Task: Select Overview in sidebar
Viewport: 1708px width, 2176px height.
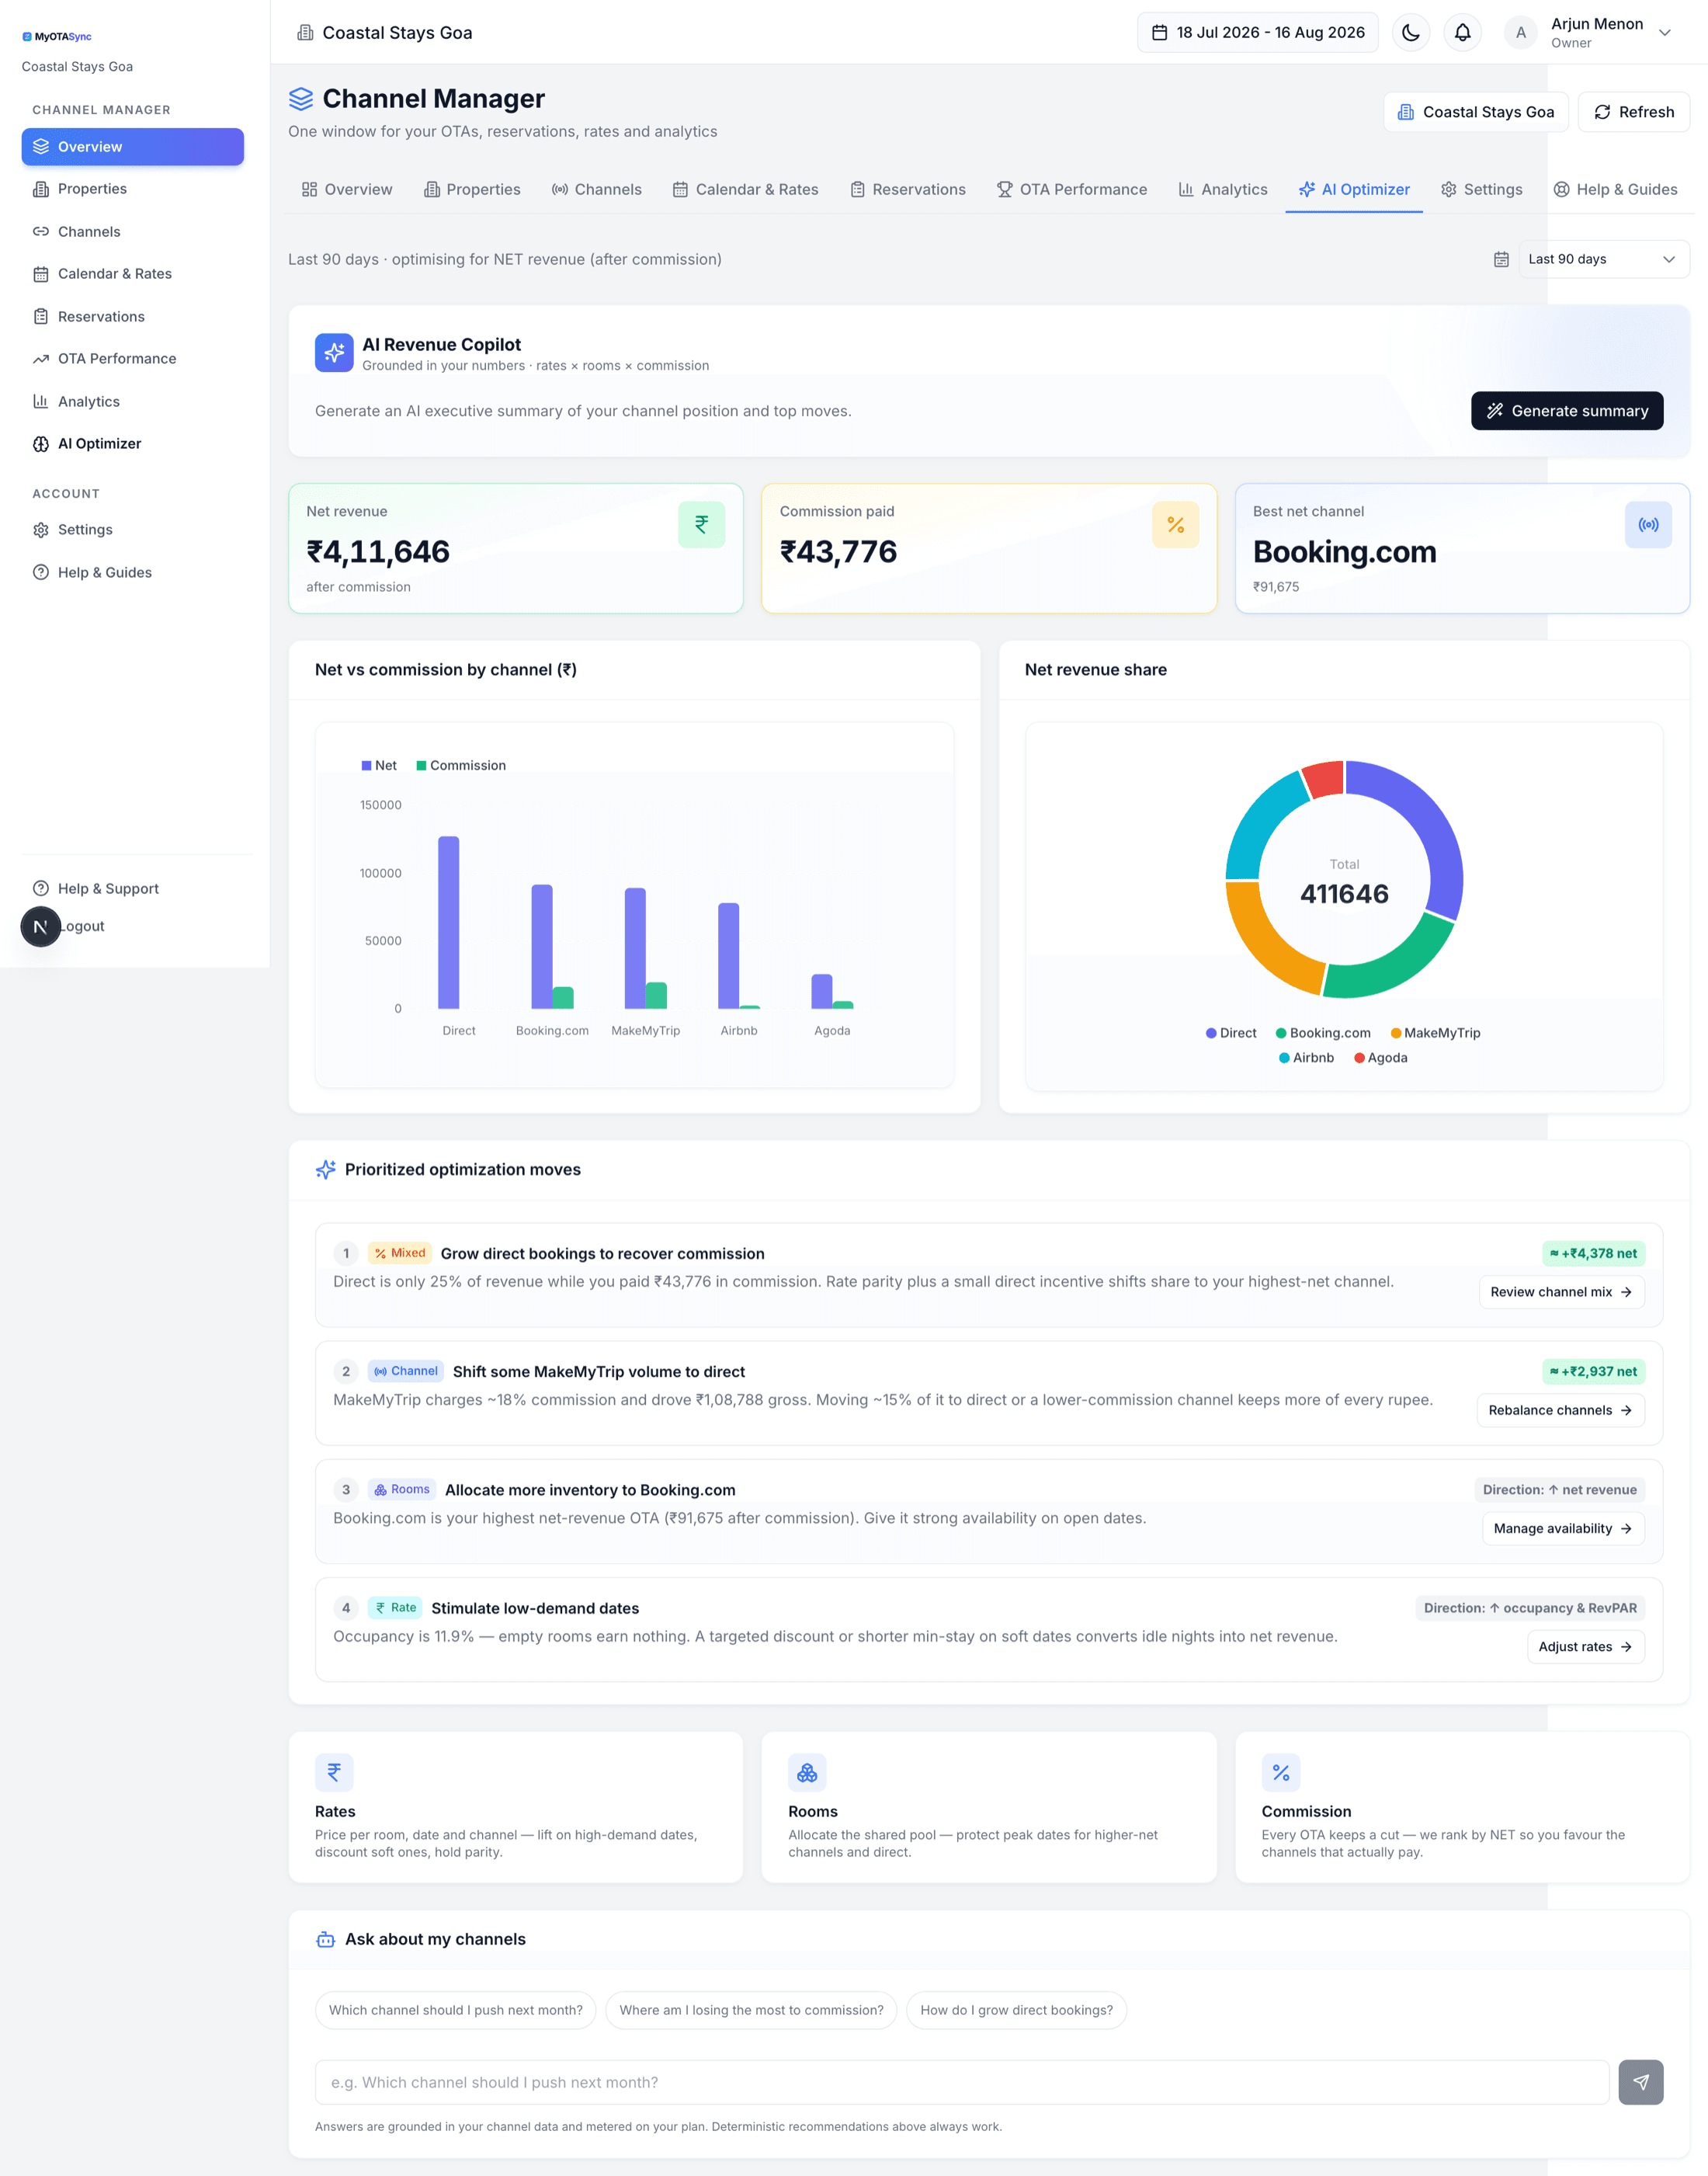Action: [133, 146]
